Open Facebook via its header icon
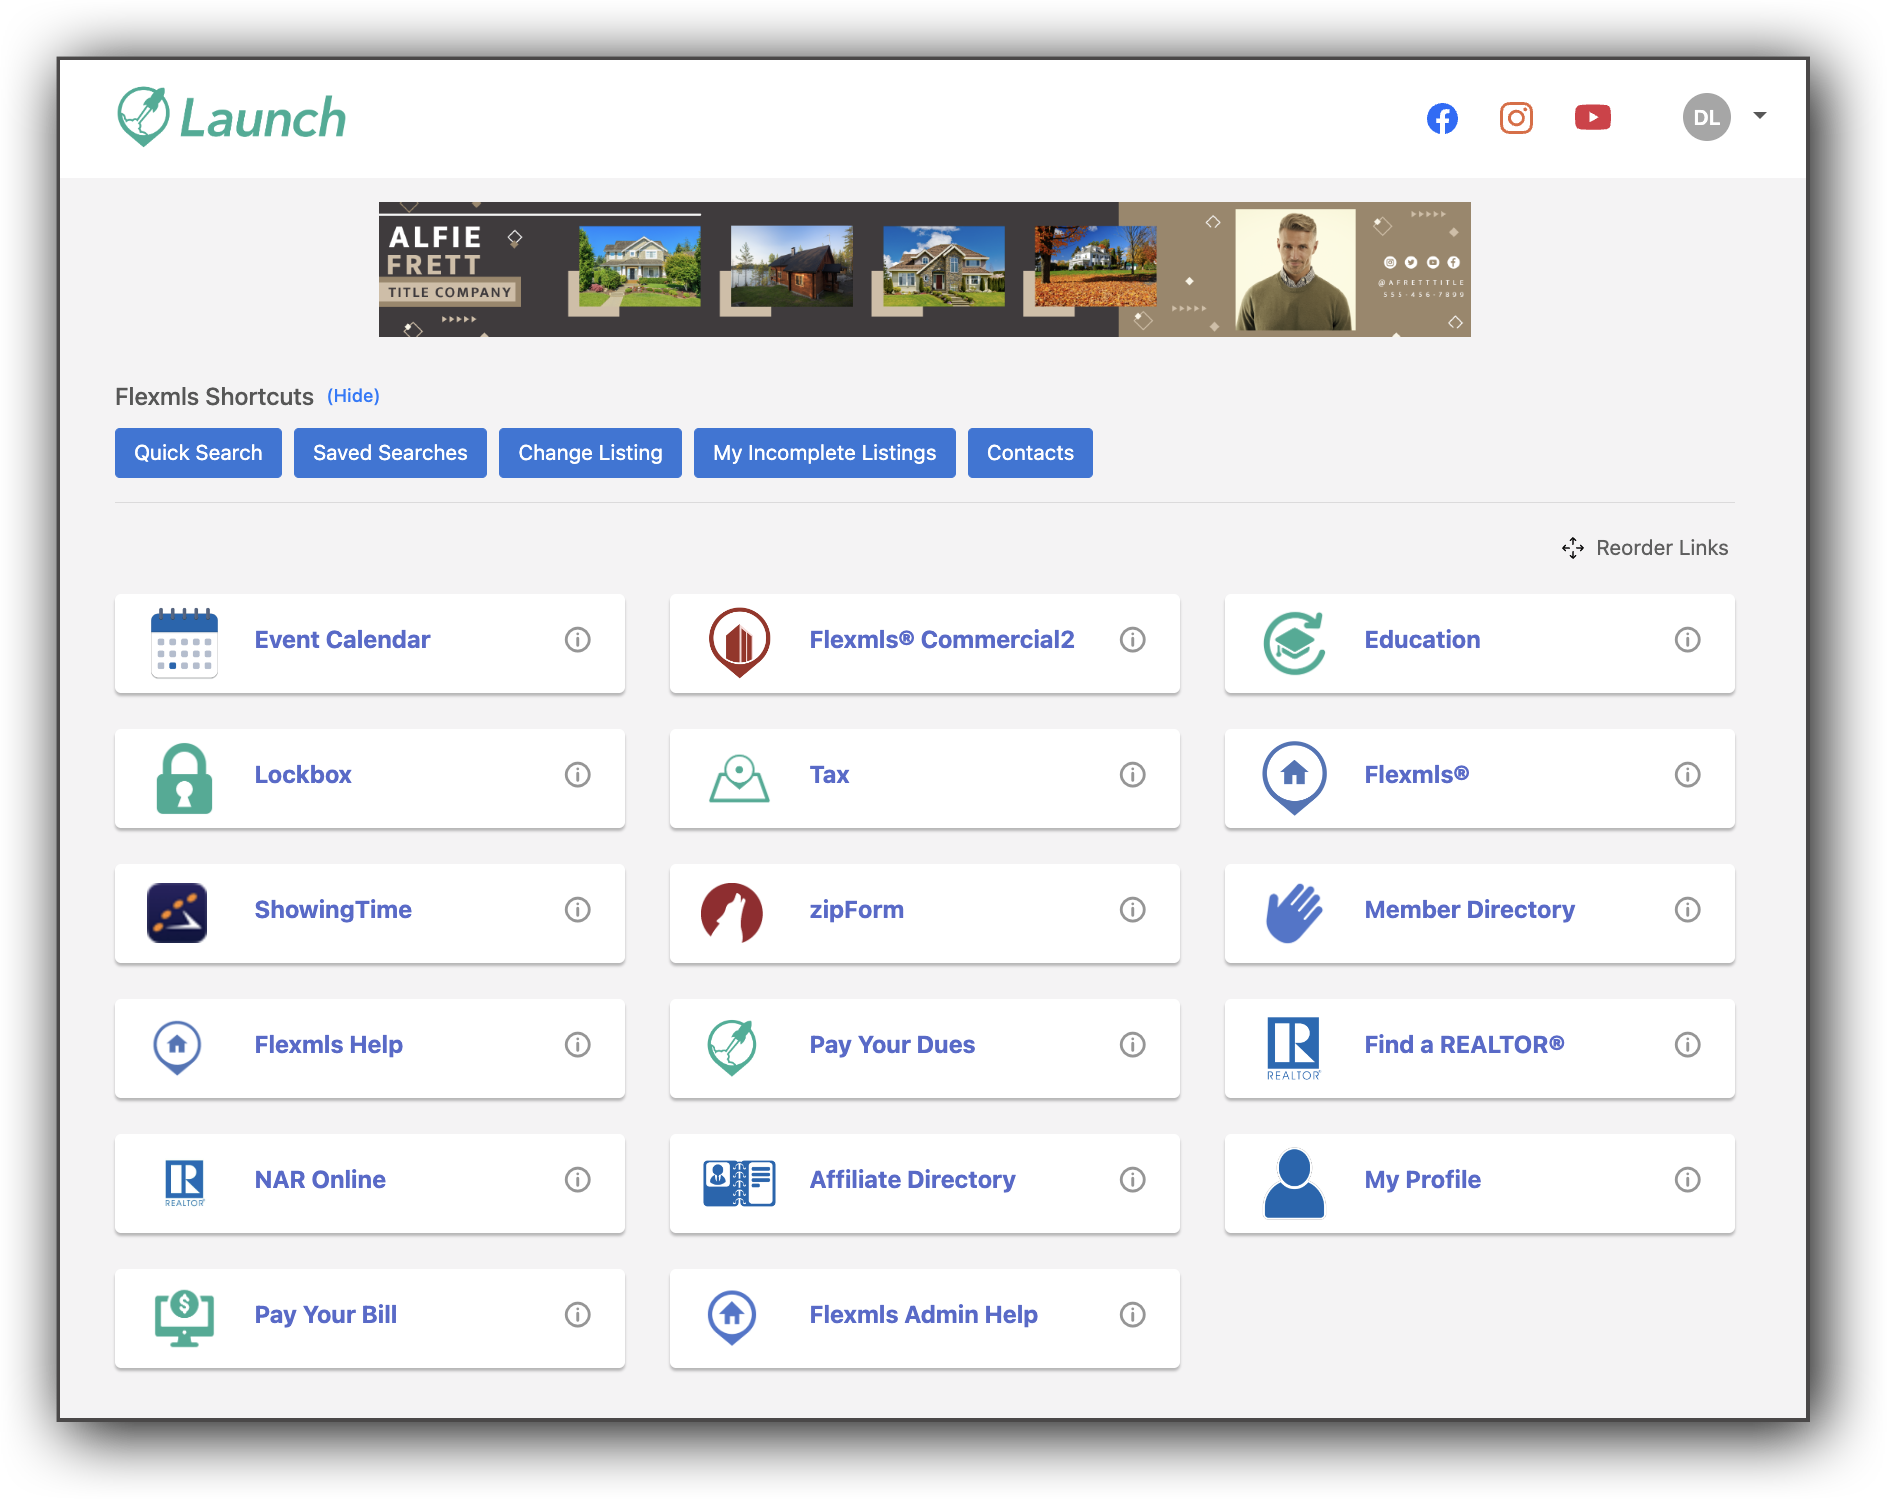 (x=1441, y=118)
